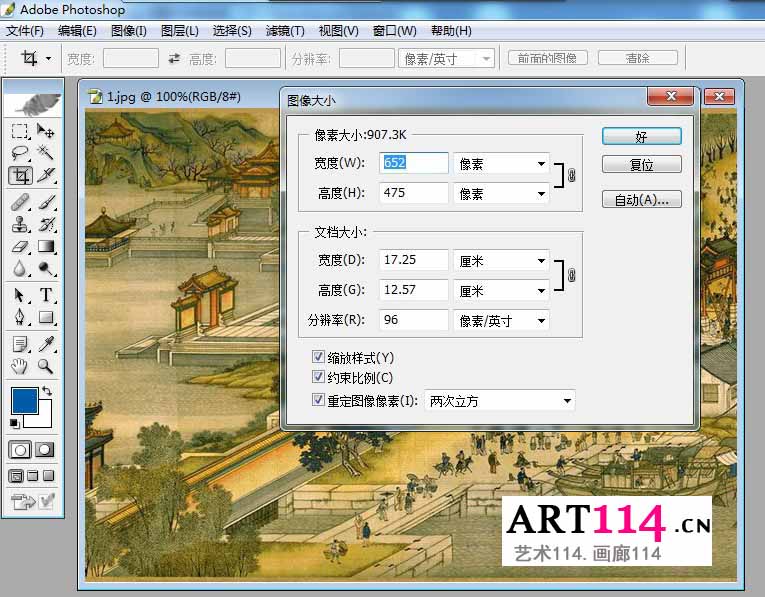Click the resolution field showing 96
The width and height of the screenshot is (765, 597).
tap(414, 320)
